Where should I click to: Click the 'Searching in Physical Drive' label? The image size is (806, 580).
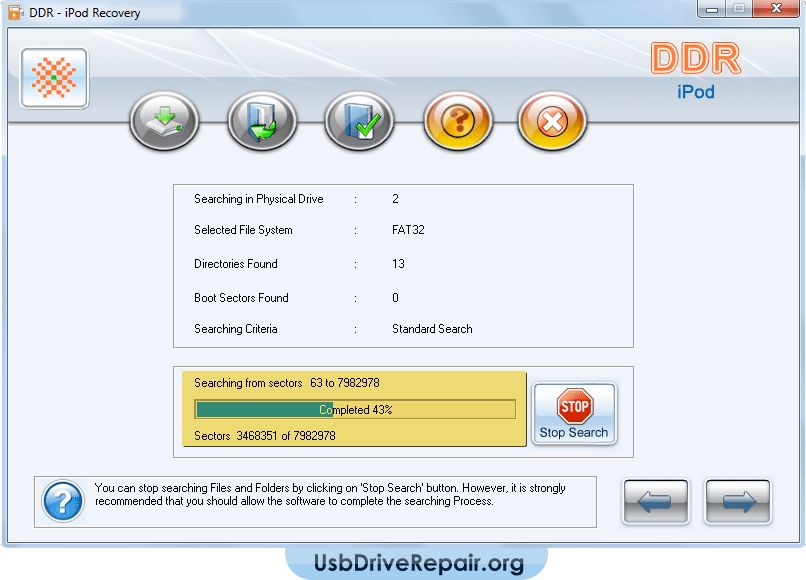[x=259, y=199]
